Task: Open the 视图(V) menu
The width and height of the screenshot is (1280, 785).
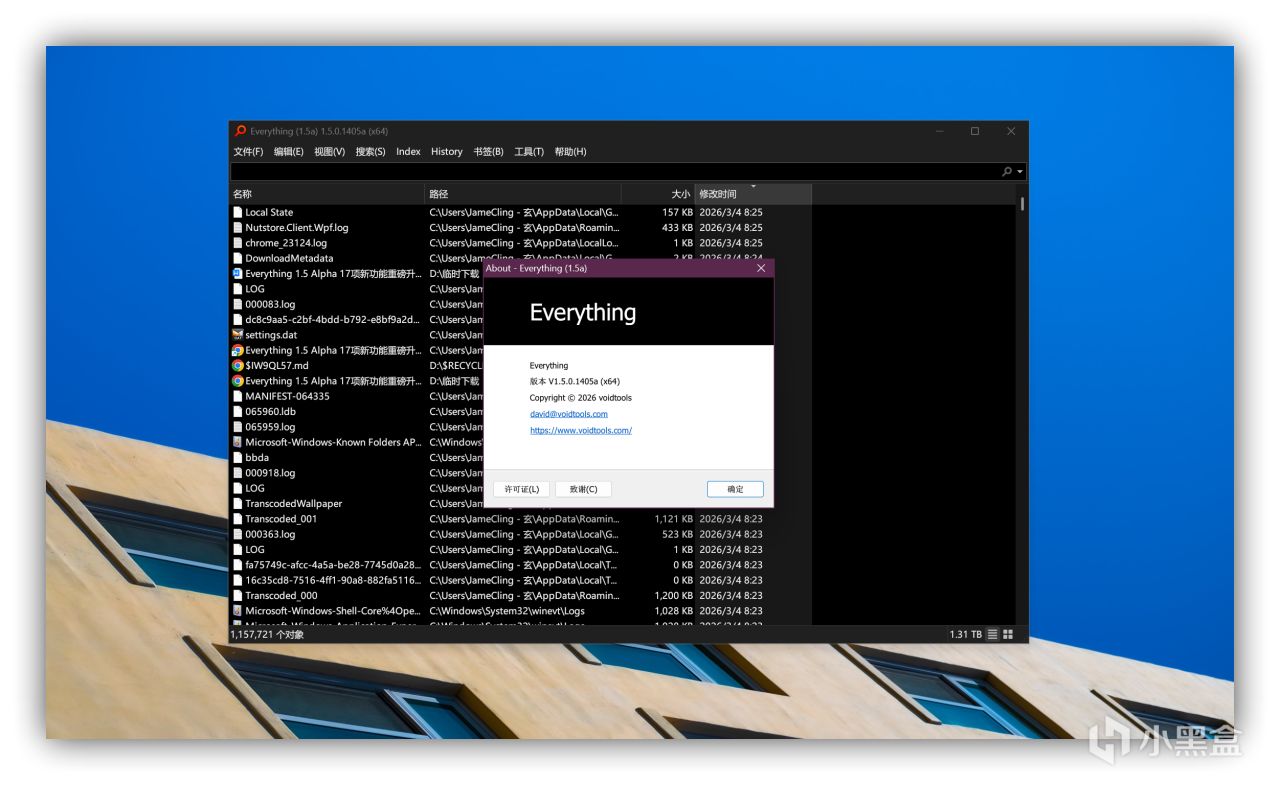Action: coord(329,152)
